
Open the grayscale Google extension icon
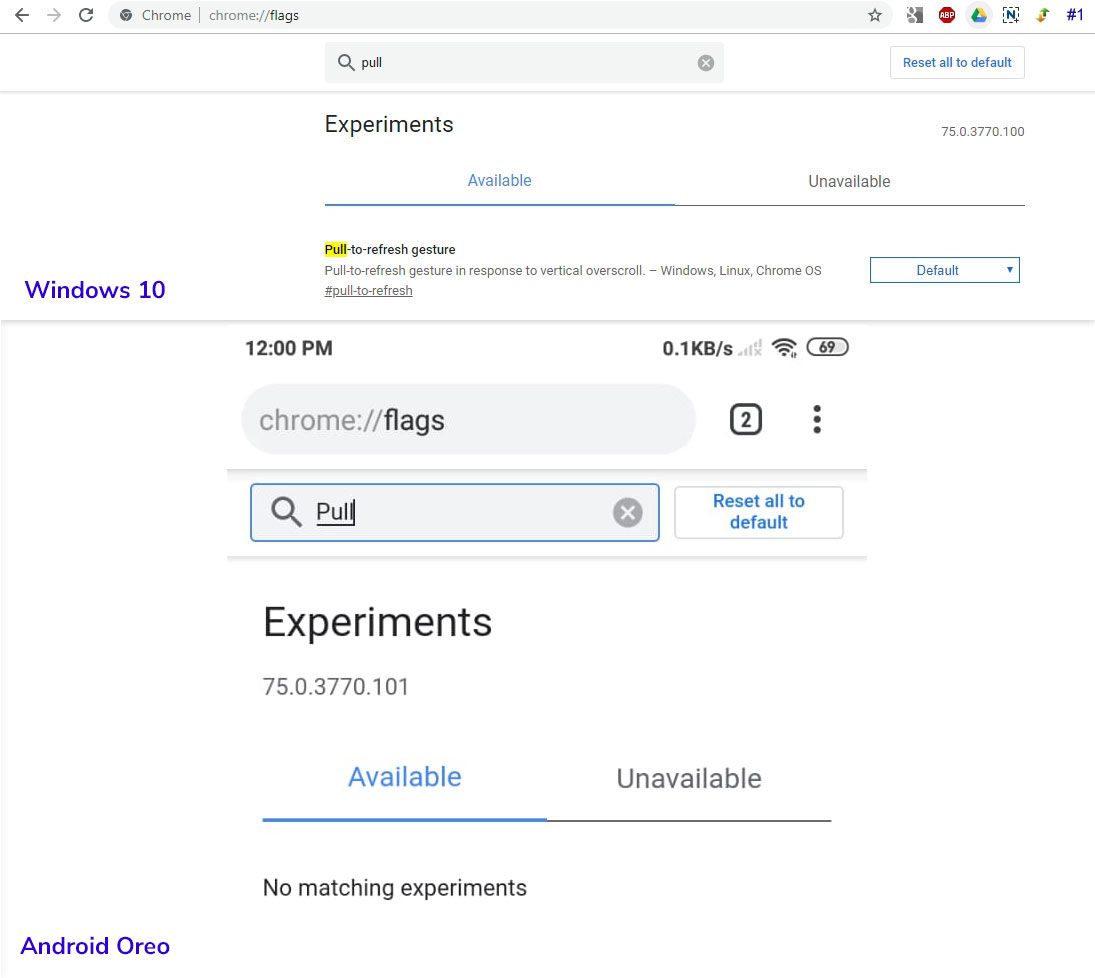(913, 15)
